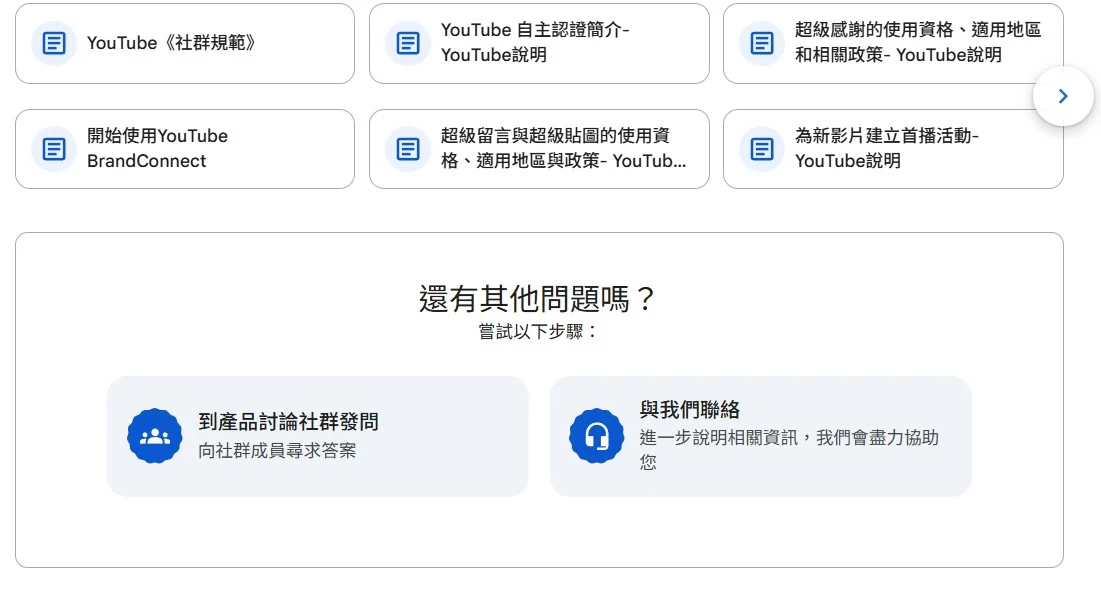Open 為新影片建立首播活動 article
The image size is (1101, 606).
pos(893,149)
